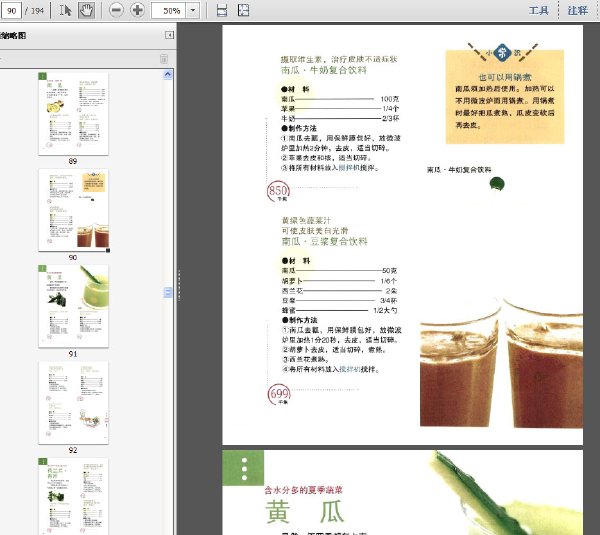This screenshot has height=535, width=600.
Task: Click the text 可使皮肤美白光滑
Action: (315, 230)
